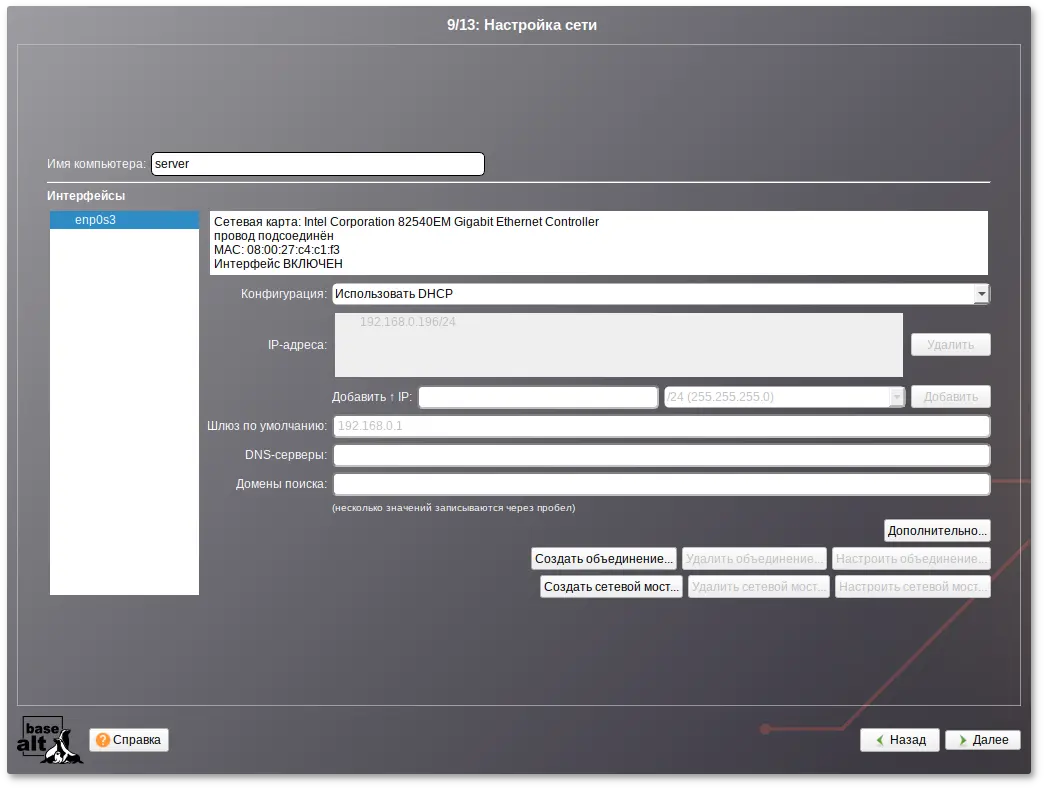Click the Конфигурация dropdown arrow
Viewport: 1044px width, 788px height.
981,294
